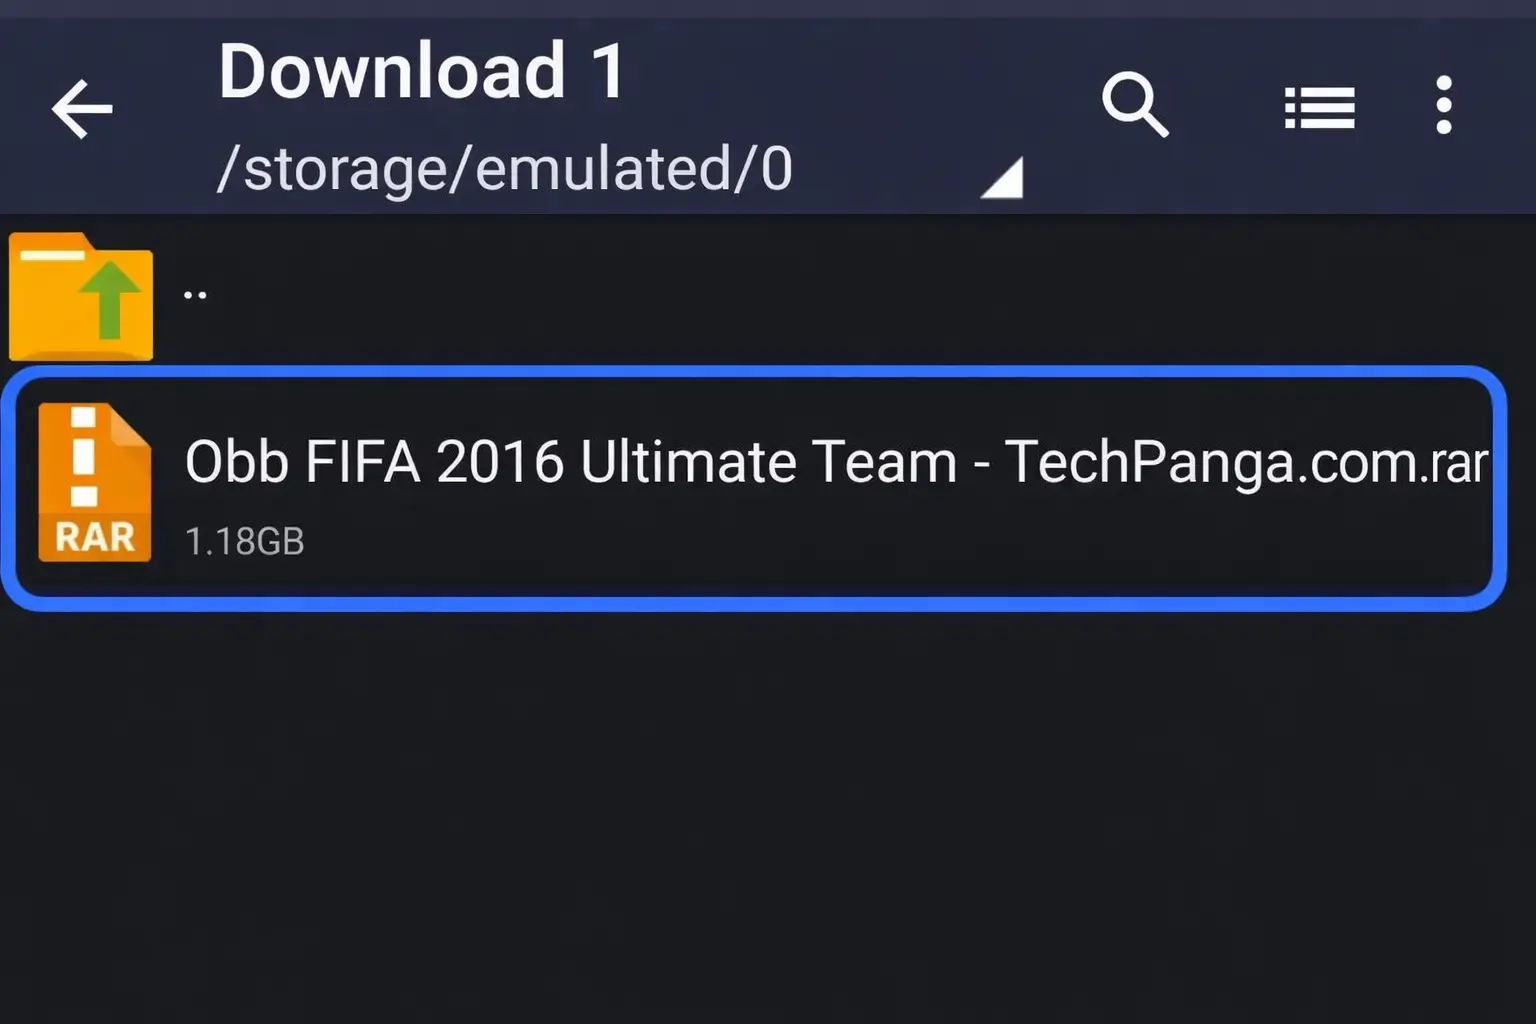Screen dimensions: 1536x1024
Task: Tap the back arrow icon
Action: point(82,110)
